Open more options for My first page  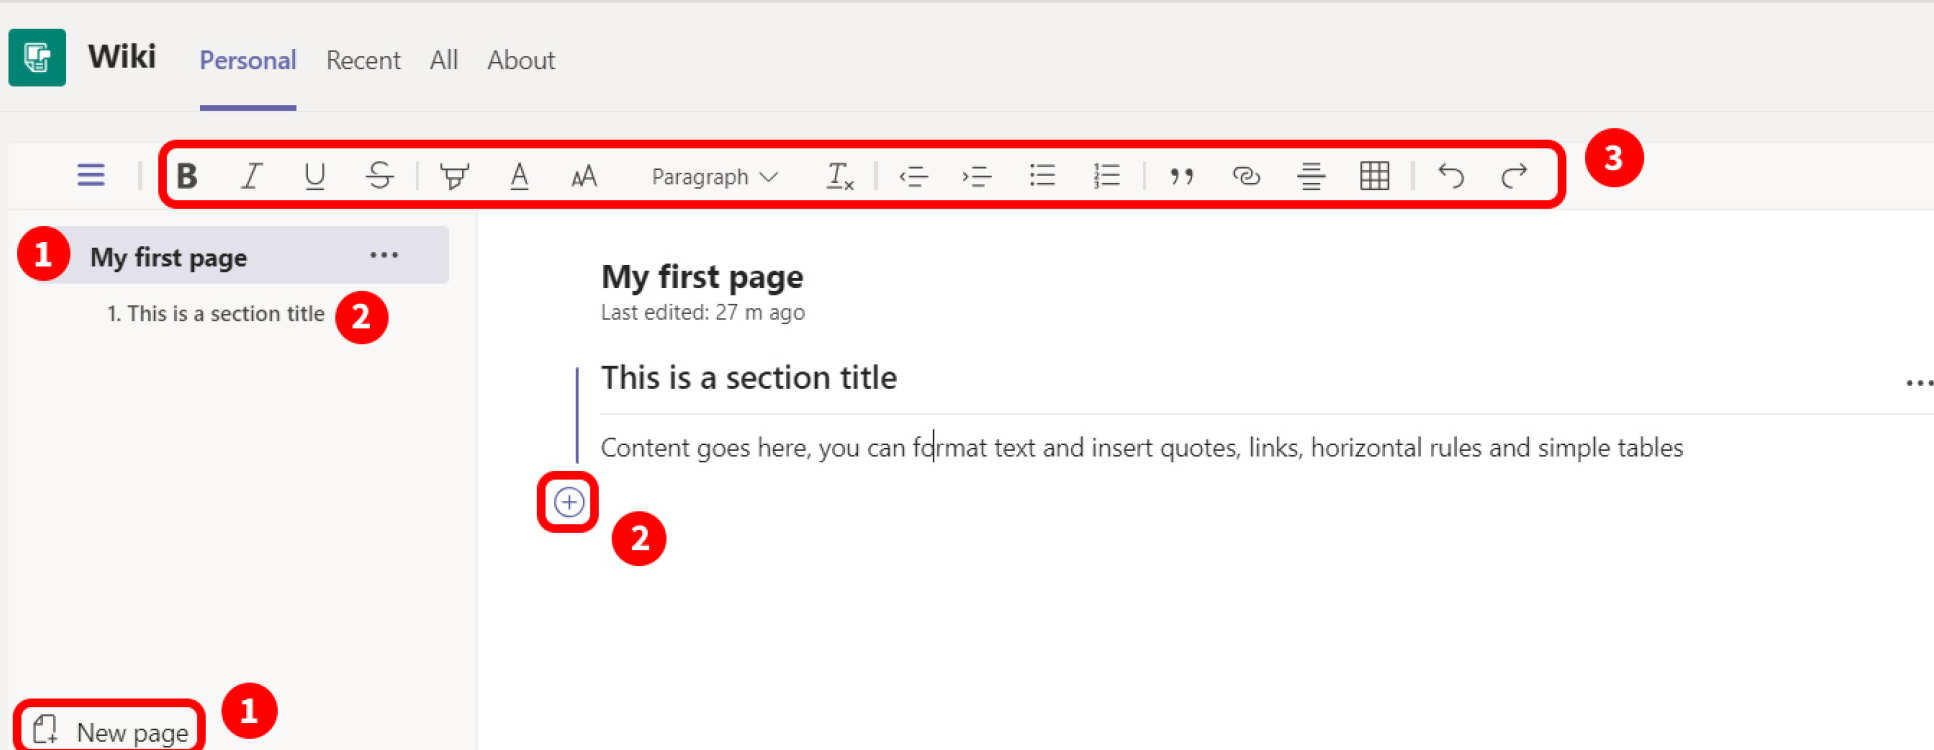(x=384, y=255)
